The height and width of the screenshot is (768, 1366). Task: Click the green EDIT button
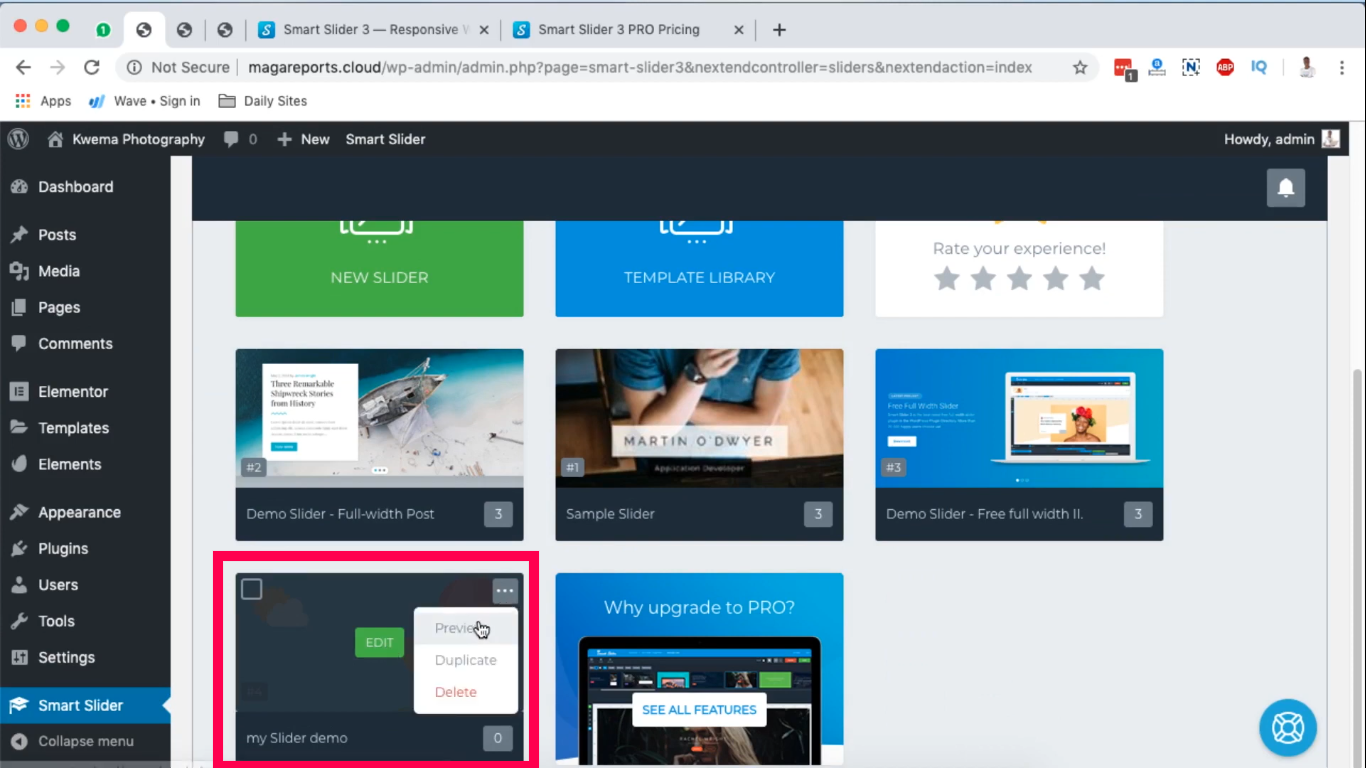(x=379, y=642)
